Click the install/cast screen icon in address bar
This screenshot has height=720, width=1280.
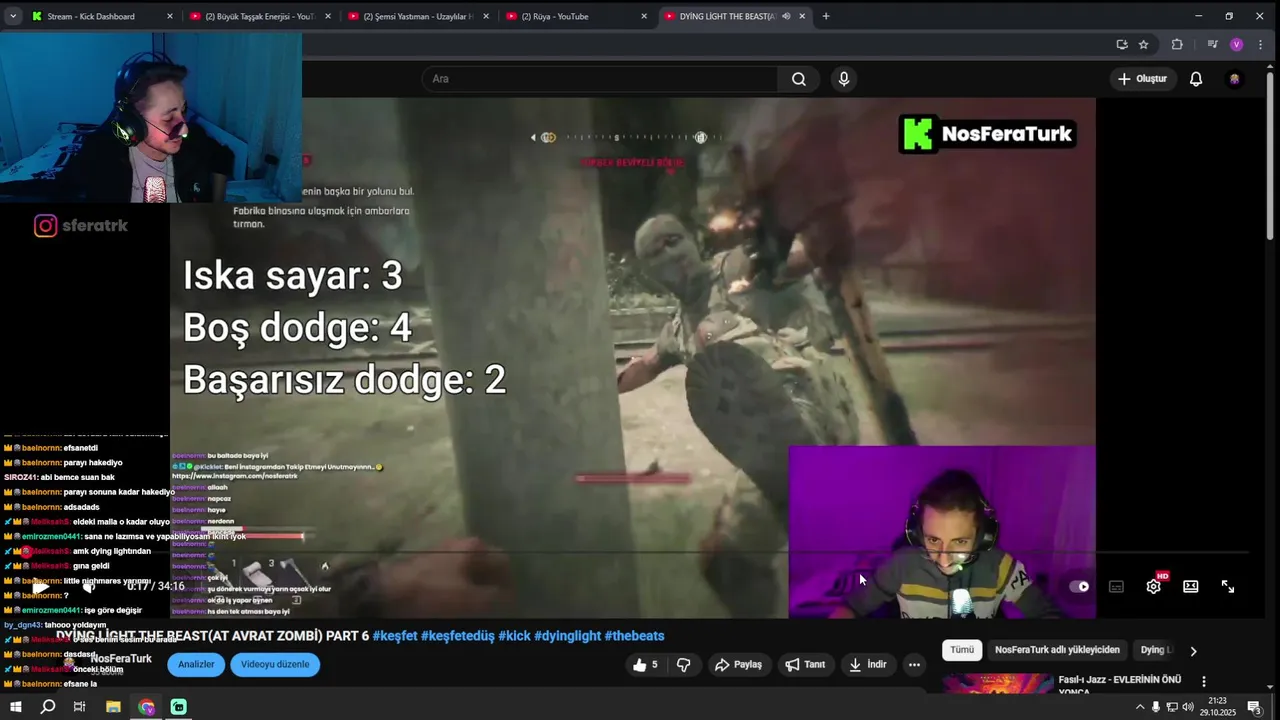point(1122,44)
